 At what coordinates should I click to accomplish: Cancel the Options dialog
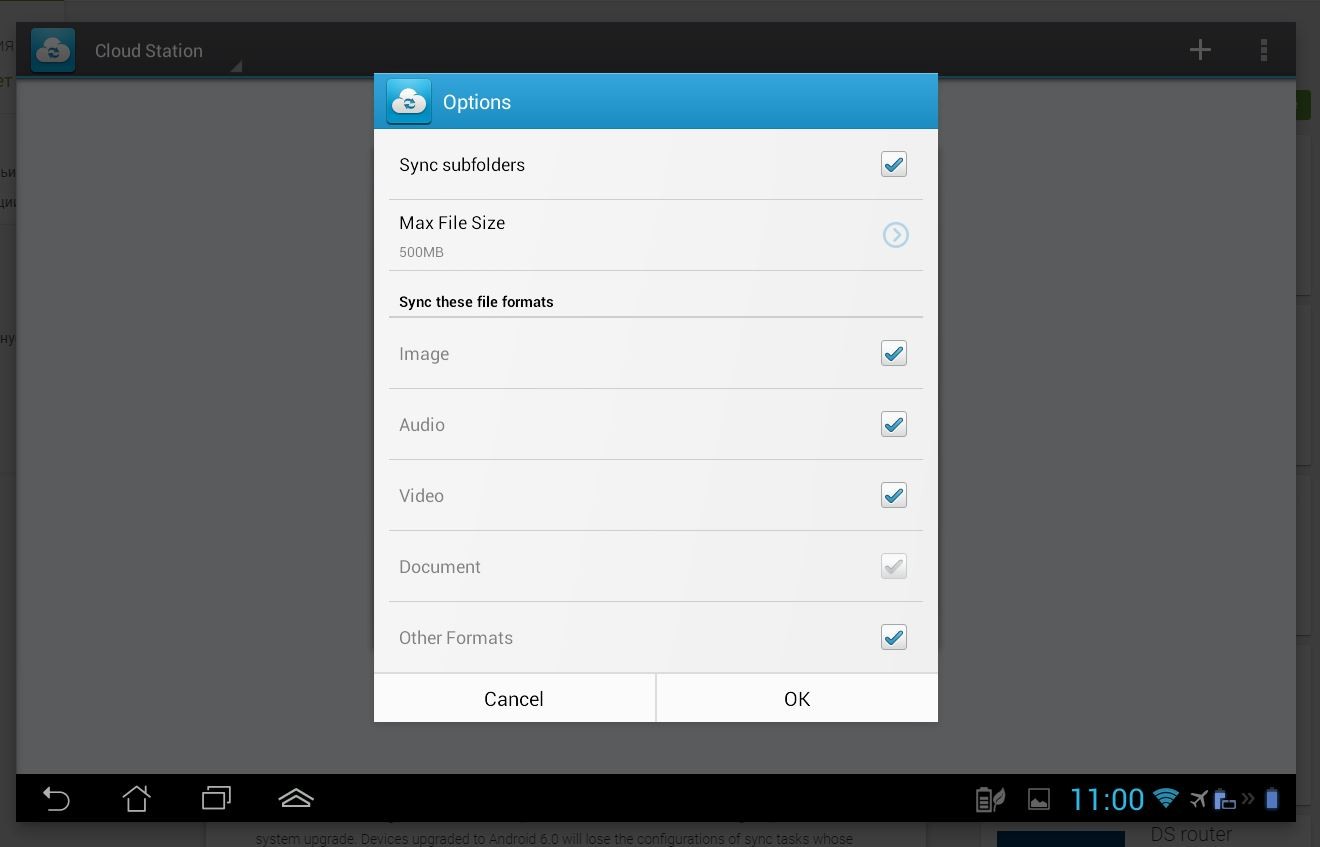tap(514, 698)
